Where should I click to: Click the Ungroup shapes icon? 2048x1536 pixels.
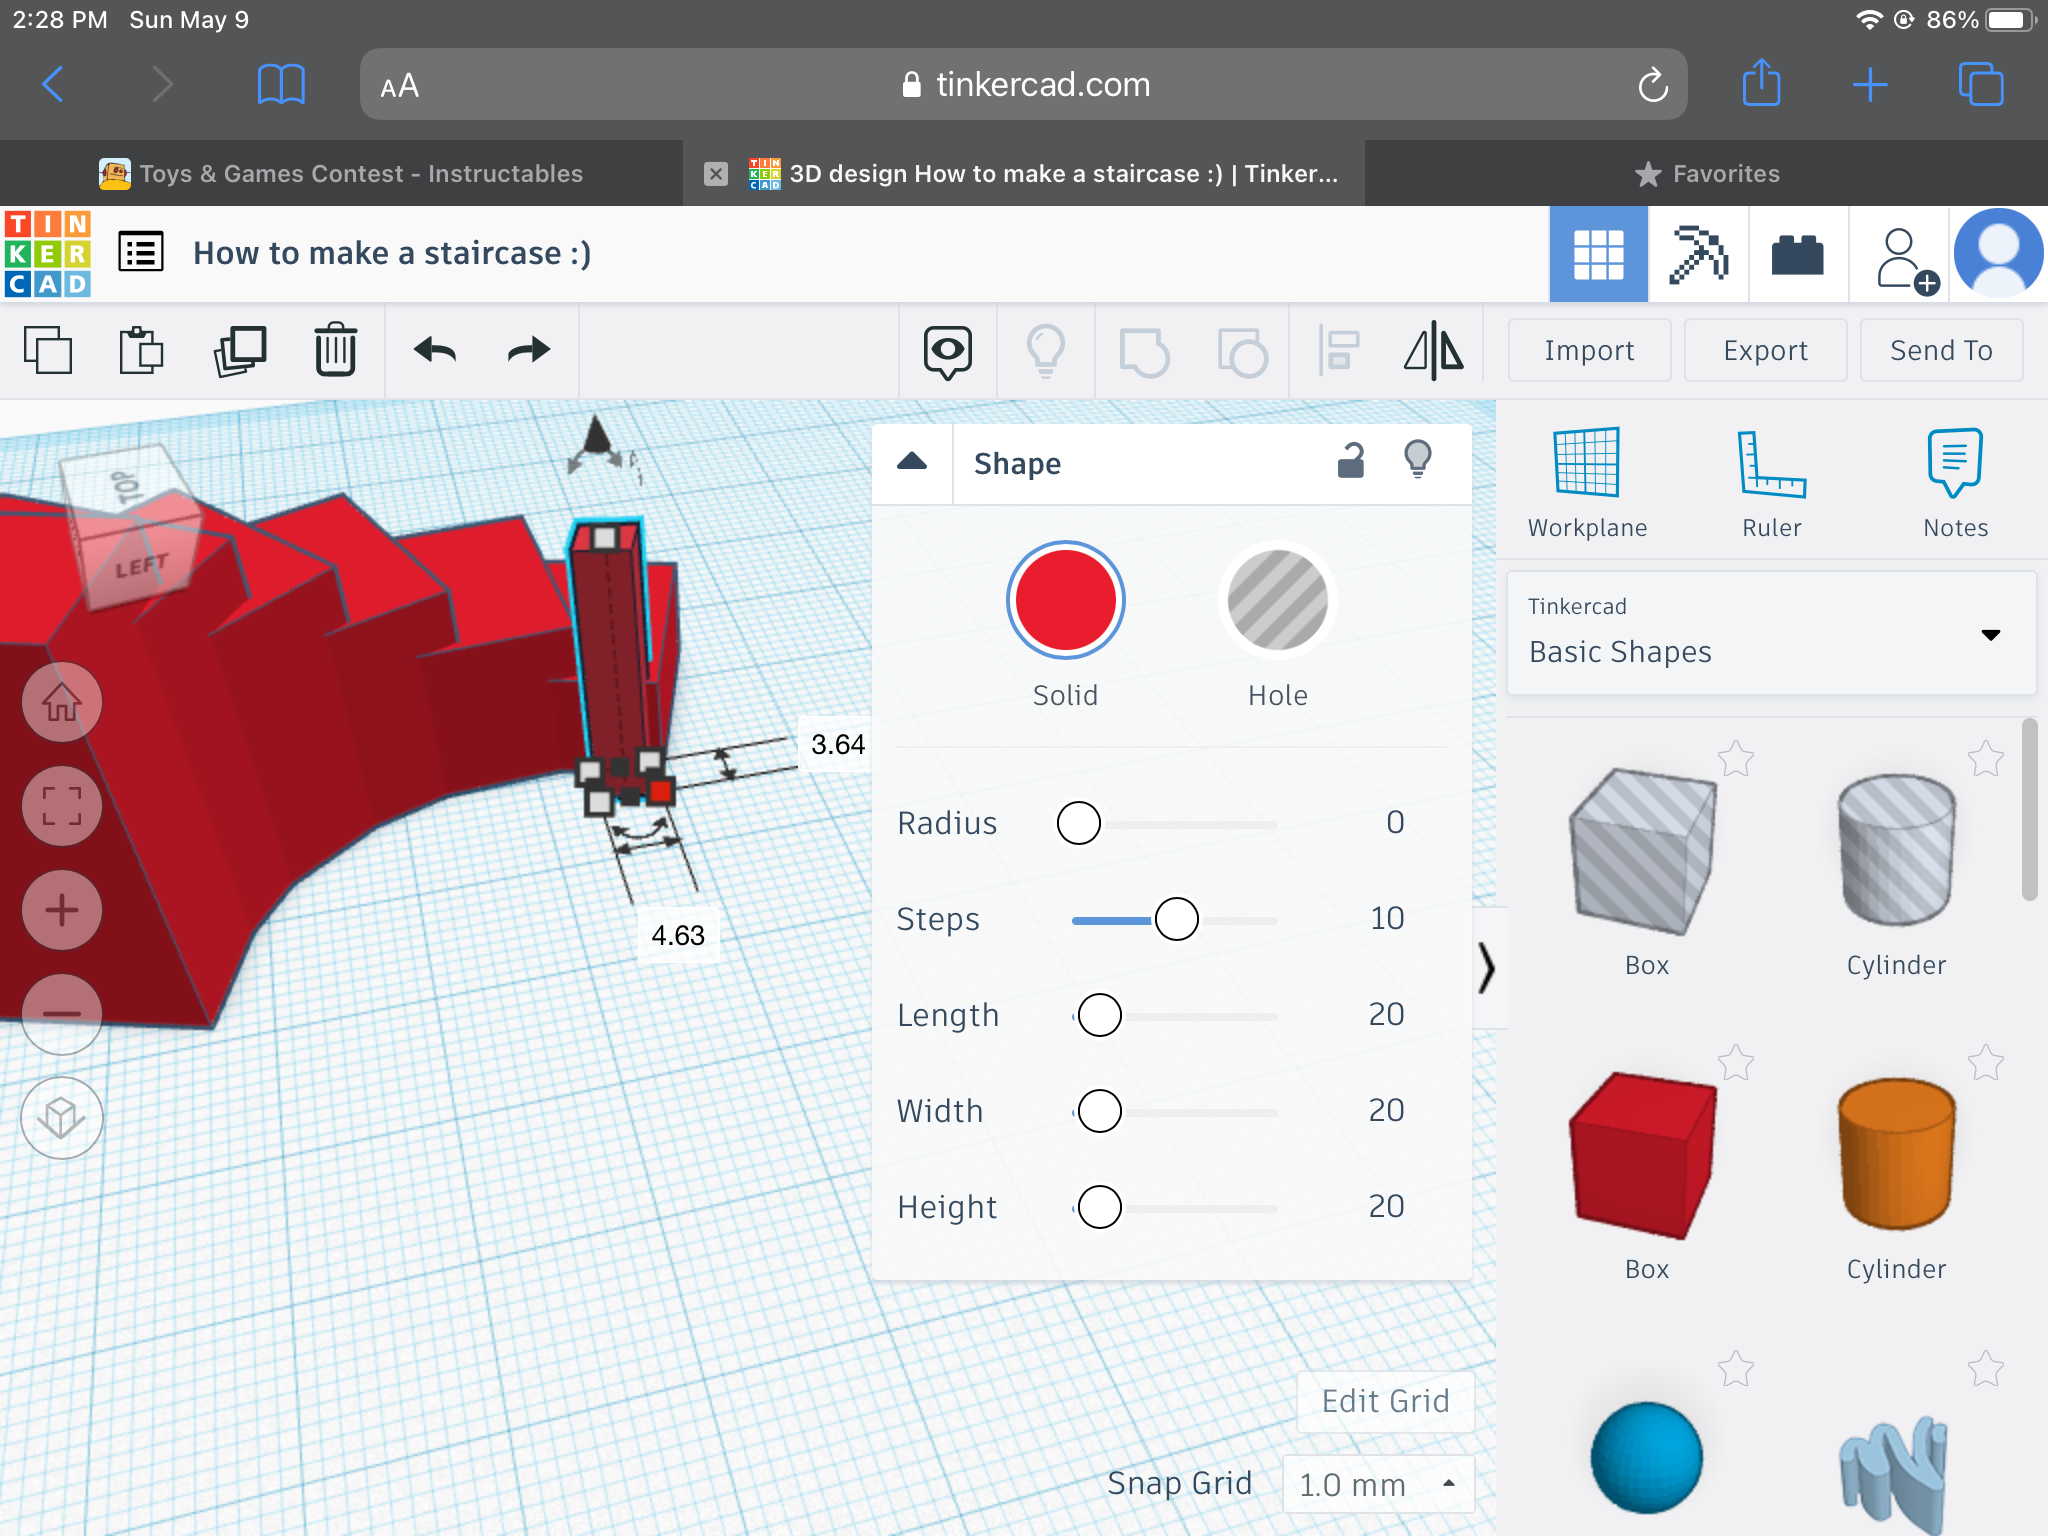1242,352
